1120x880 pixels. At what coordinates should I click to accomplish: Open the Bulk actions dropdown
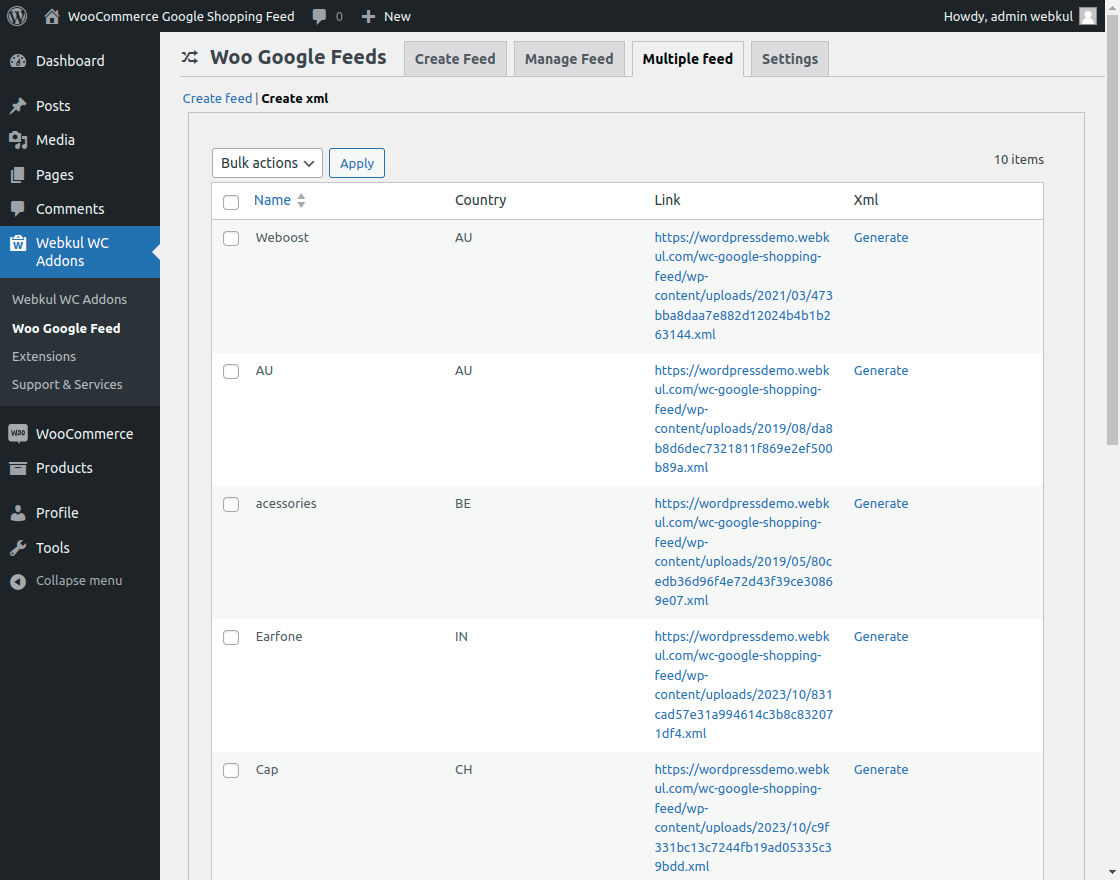point(267,162)
